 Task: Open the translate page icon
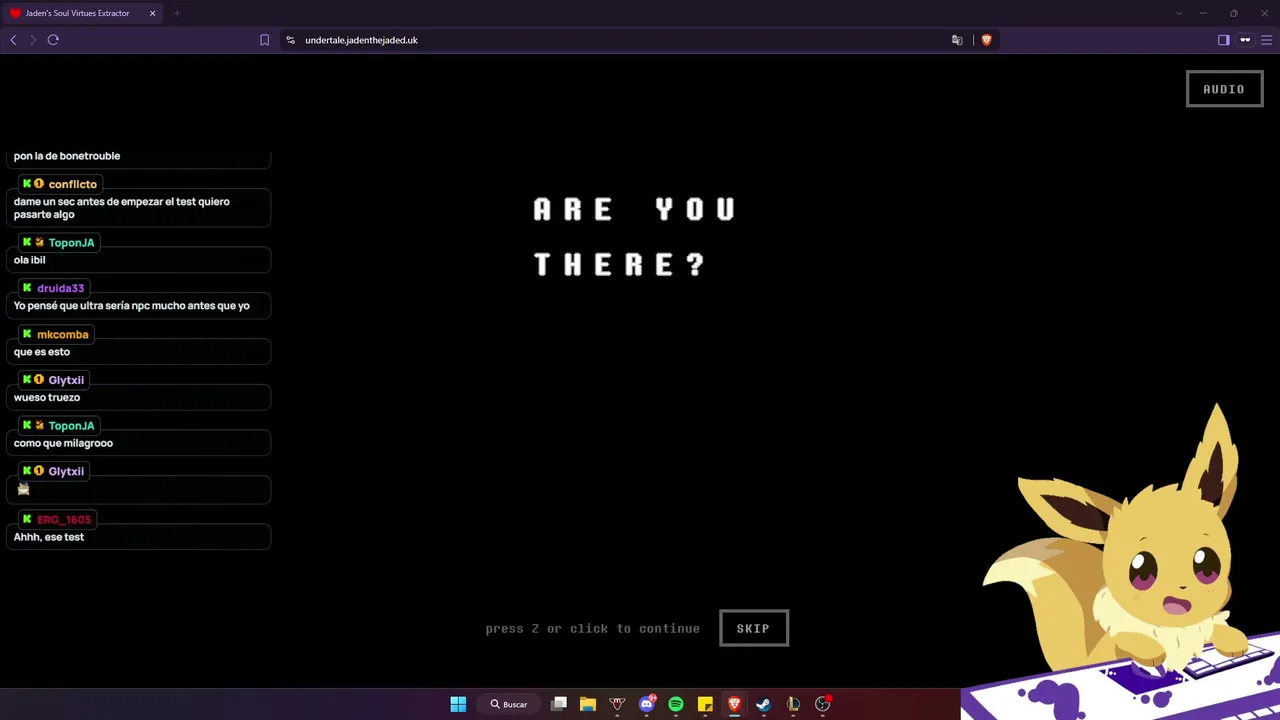[x=957, y=40]
